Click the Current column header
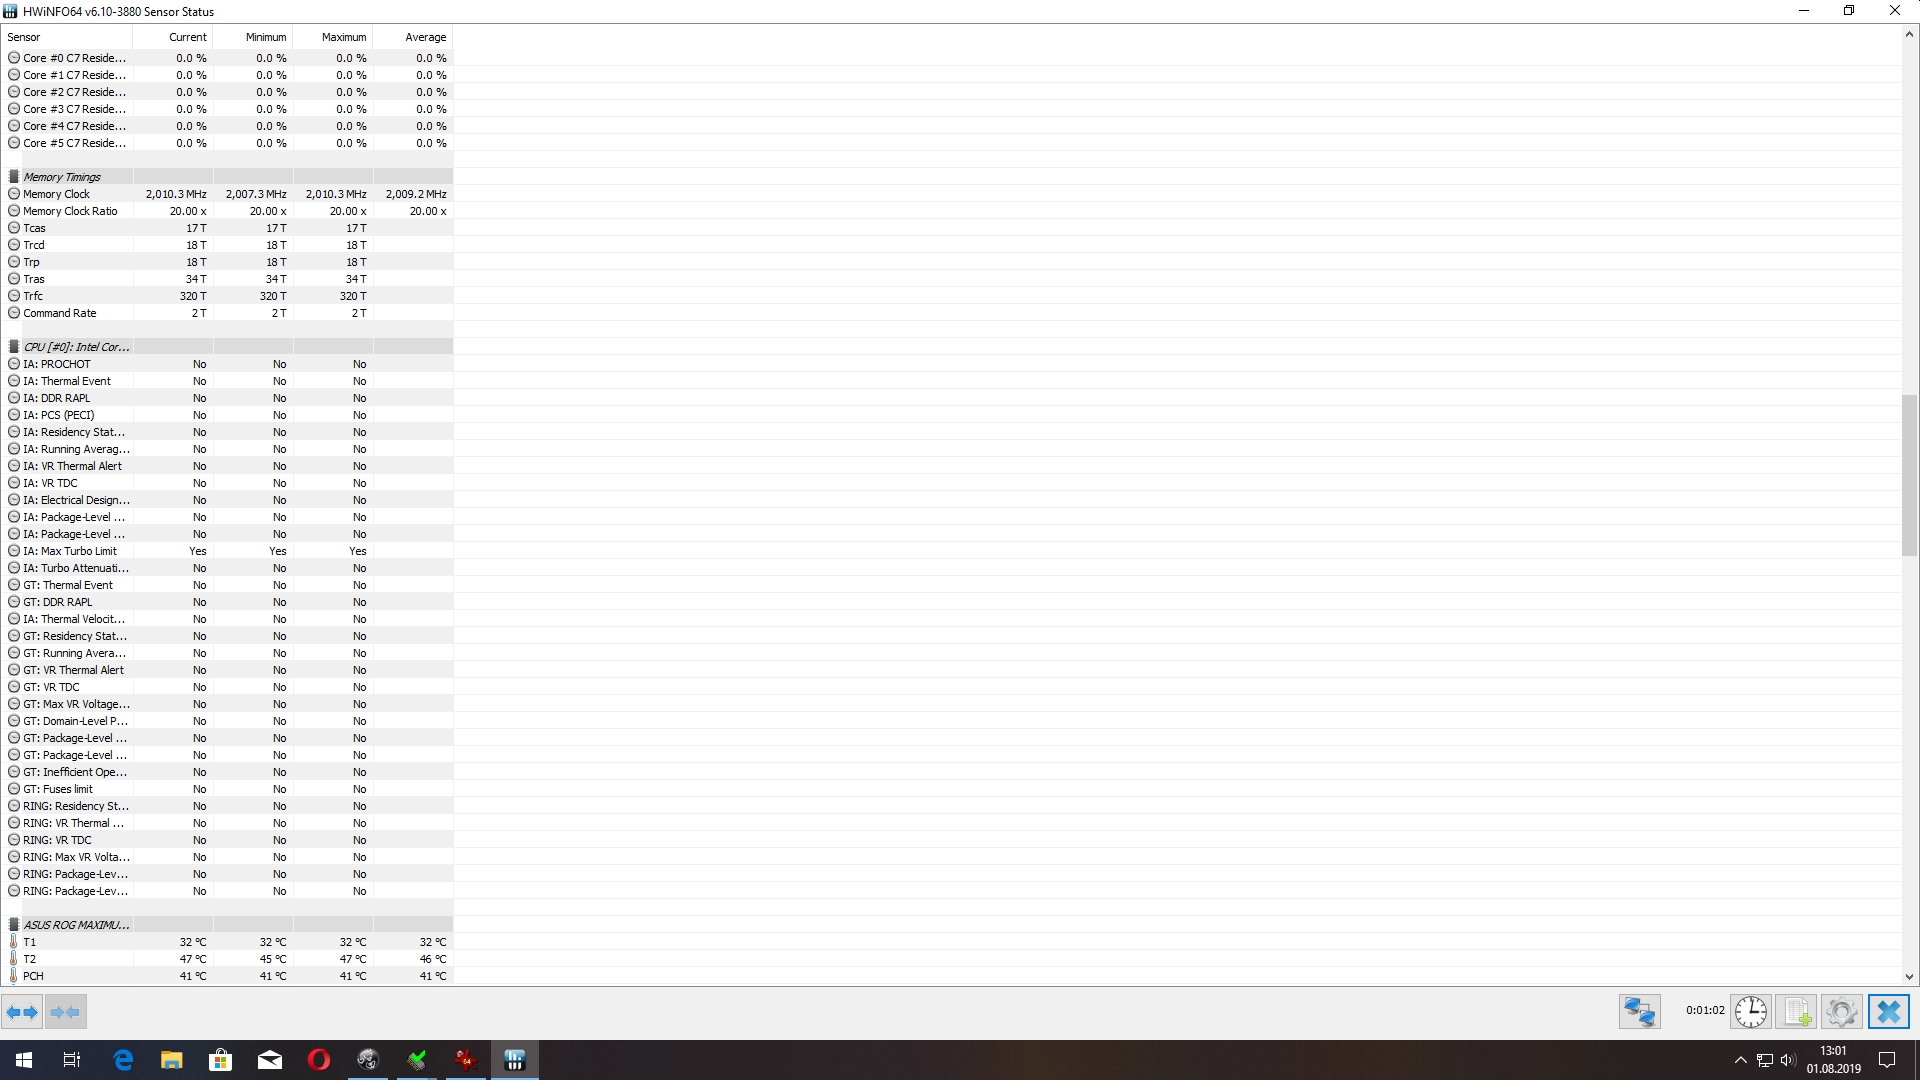The height and width of the screenshot is (1080, 1920). pos(173,37)
